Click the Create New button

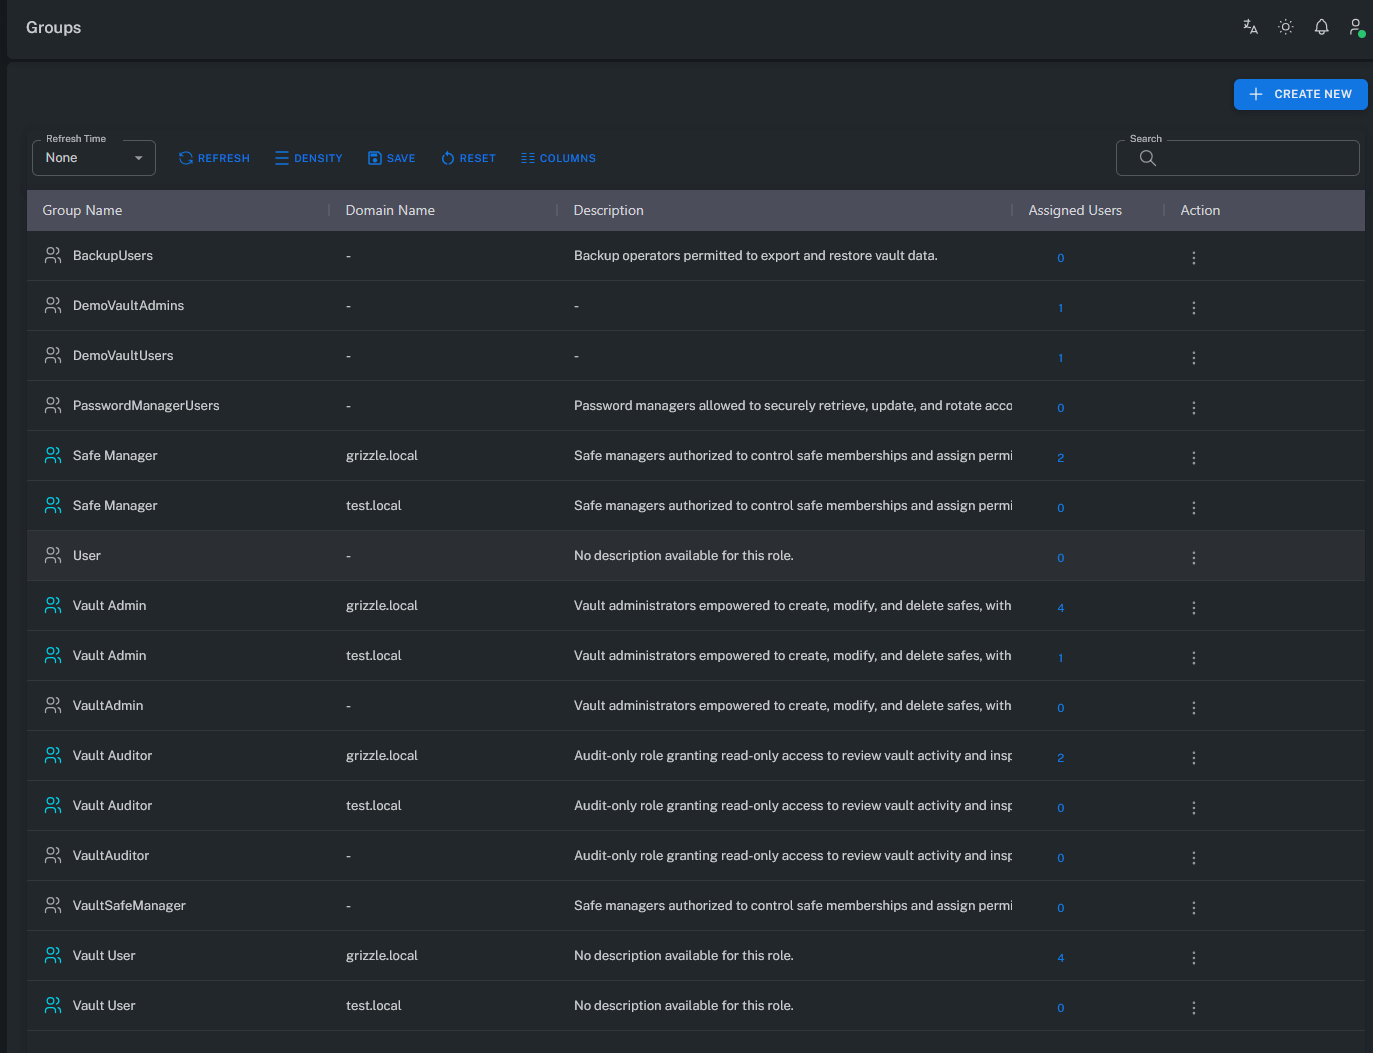[x=1300, y=94]
